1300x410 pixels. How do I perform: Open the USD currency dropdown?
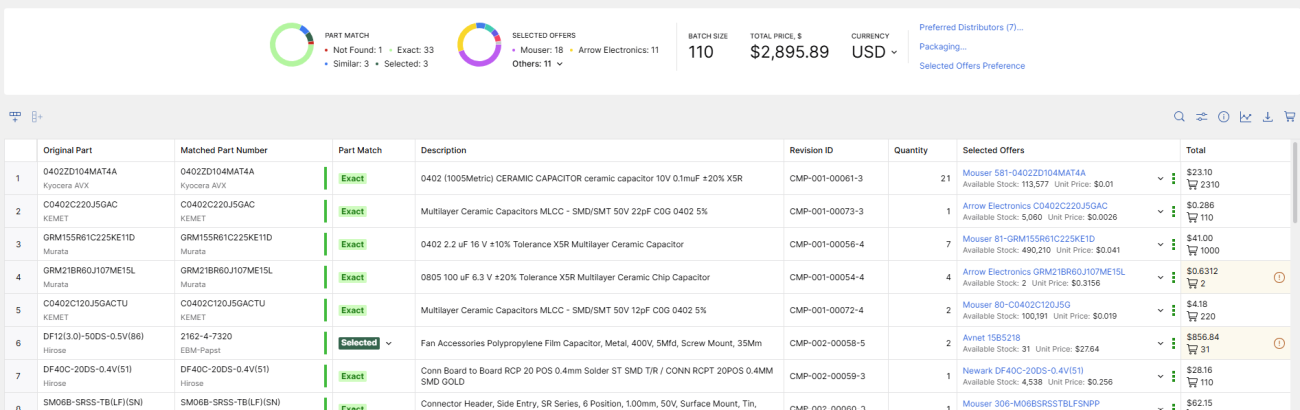875,52
